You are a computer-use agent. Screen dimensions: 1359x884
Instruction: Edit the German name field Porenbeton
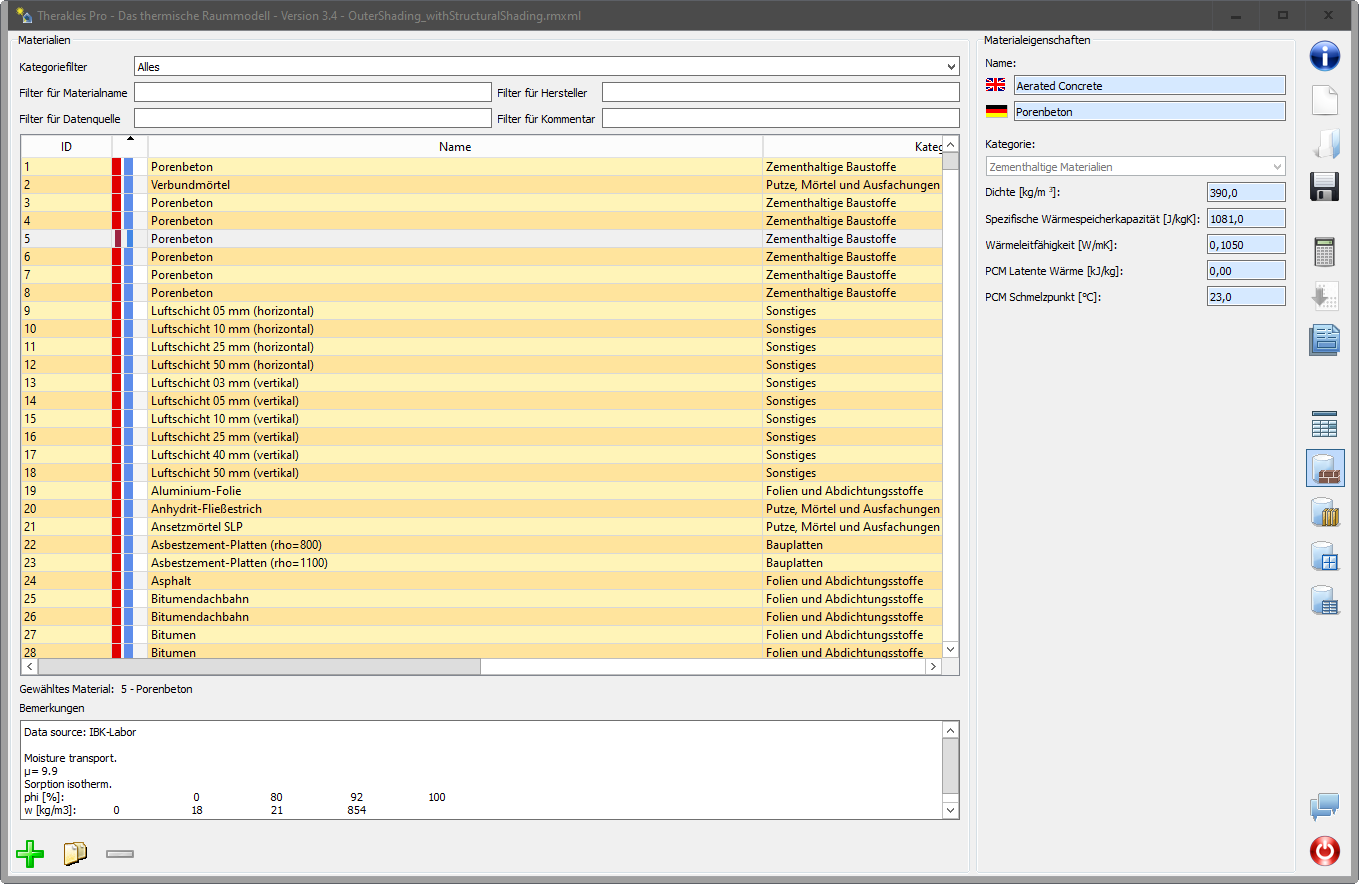[x=1150, y=112]
